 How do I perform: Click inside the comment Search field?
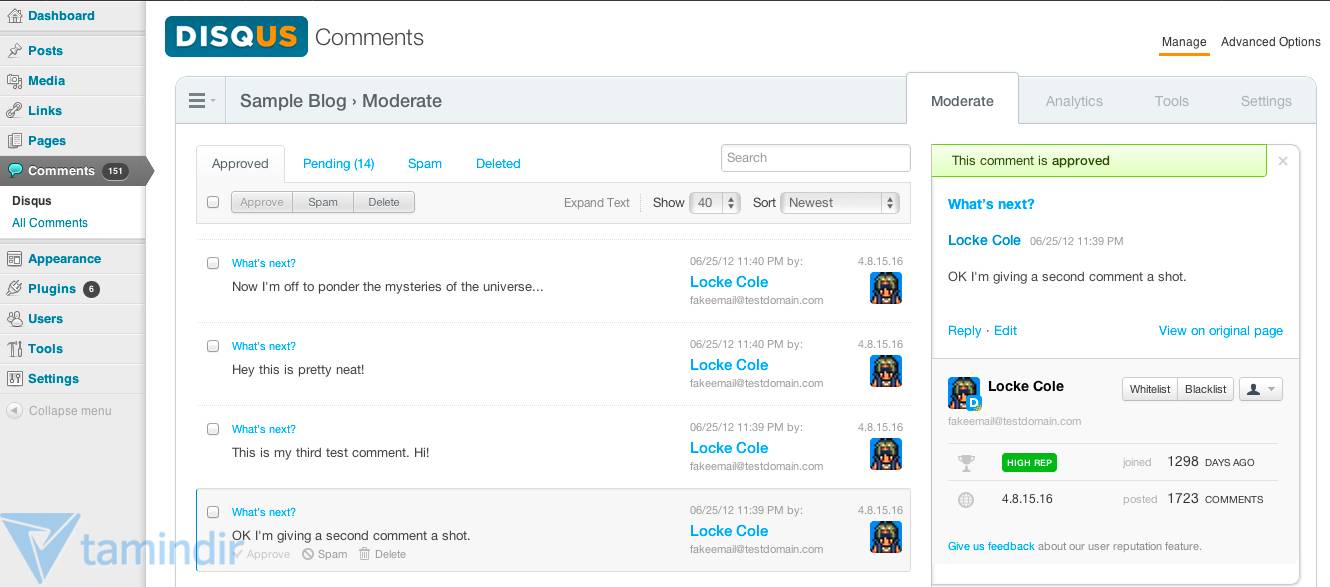(x=815, y=157)
